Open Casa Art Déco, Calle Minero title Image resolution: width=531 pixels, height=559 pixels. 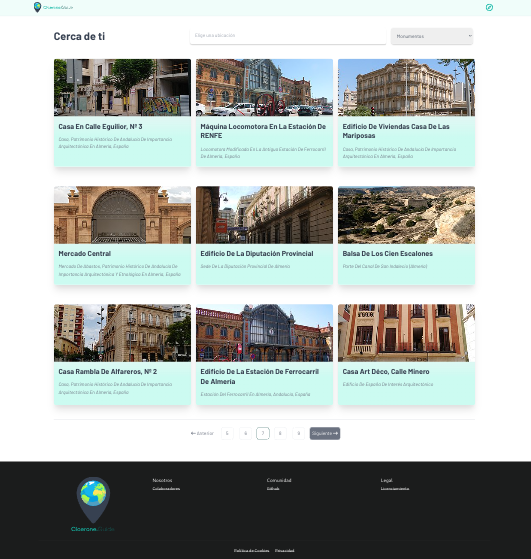tap(386, 371)
